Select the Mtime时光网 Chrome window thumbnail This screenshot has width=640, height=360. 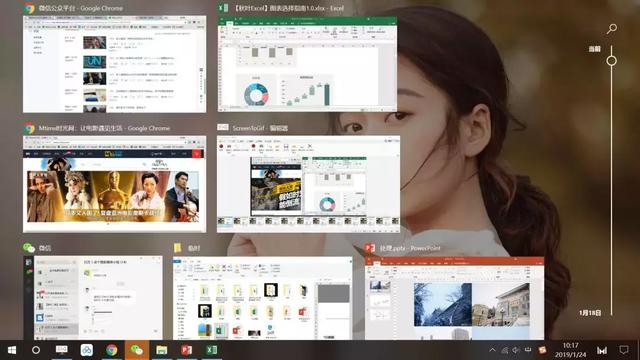(x=115, y=184)
